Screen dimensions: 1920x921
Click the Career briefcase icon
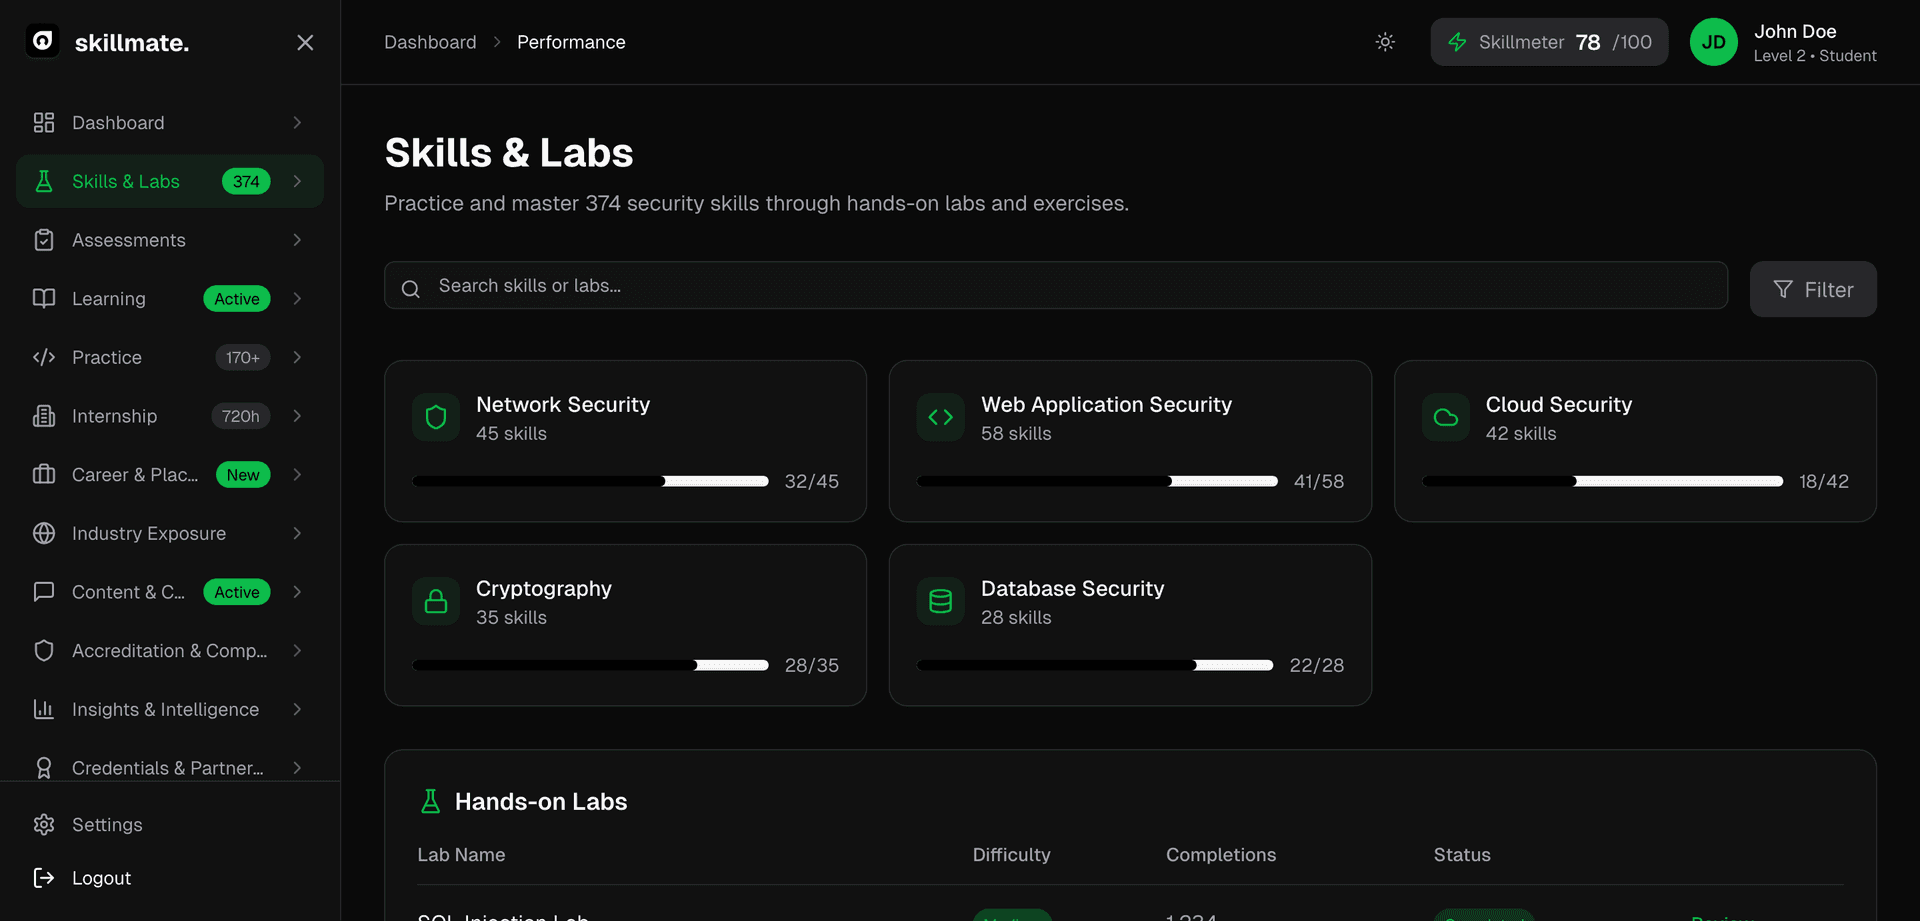44,475
